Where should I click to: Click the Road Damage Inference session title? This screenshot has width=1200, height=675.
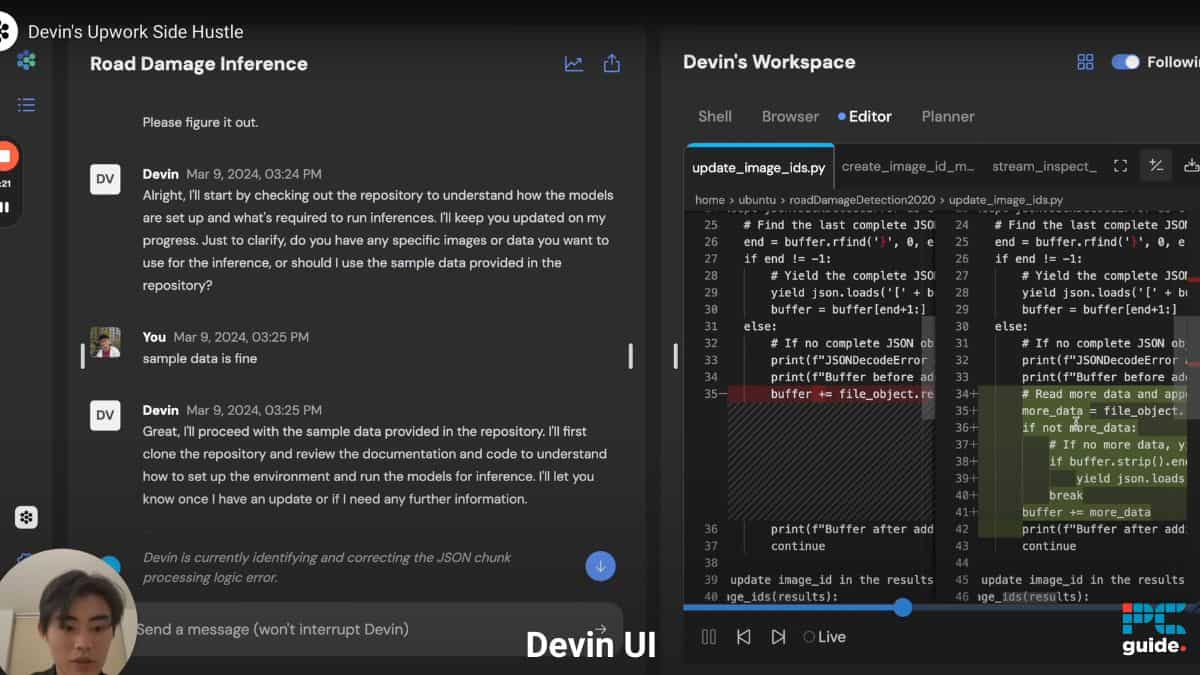199,64
